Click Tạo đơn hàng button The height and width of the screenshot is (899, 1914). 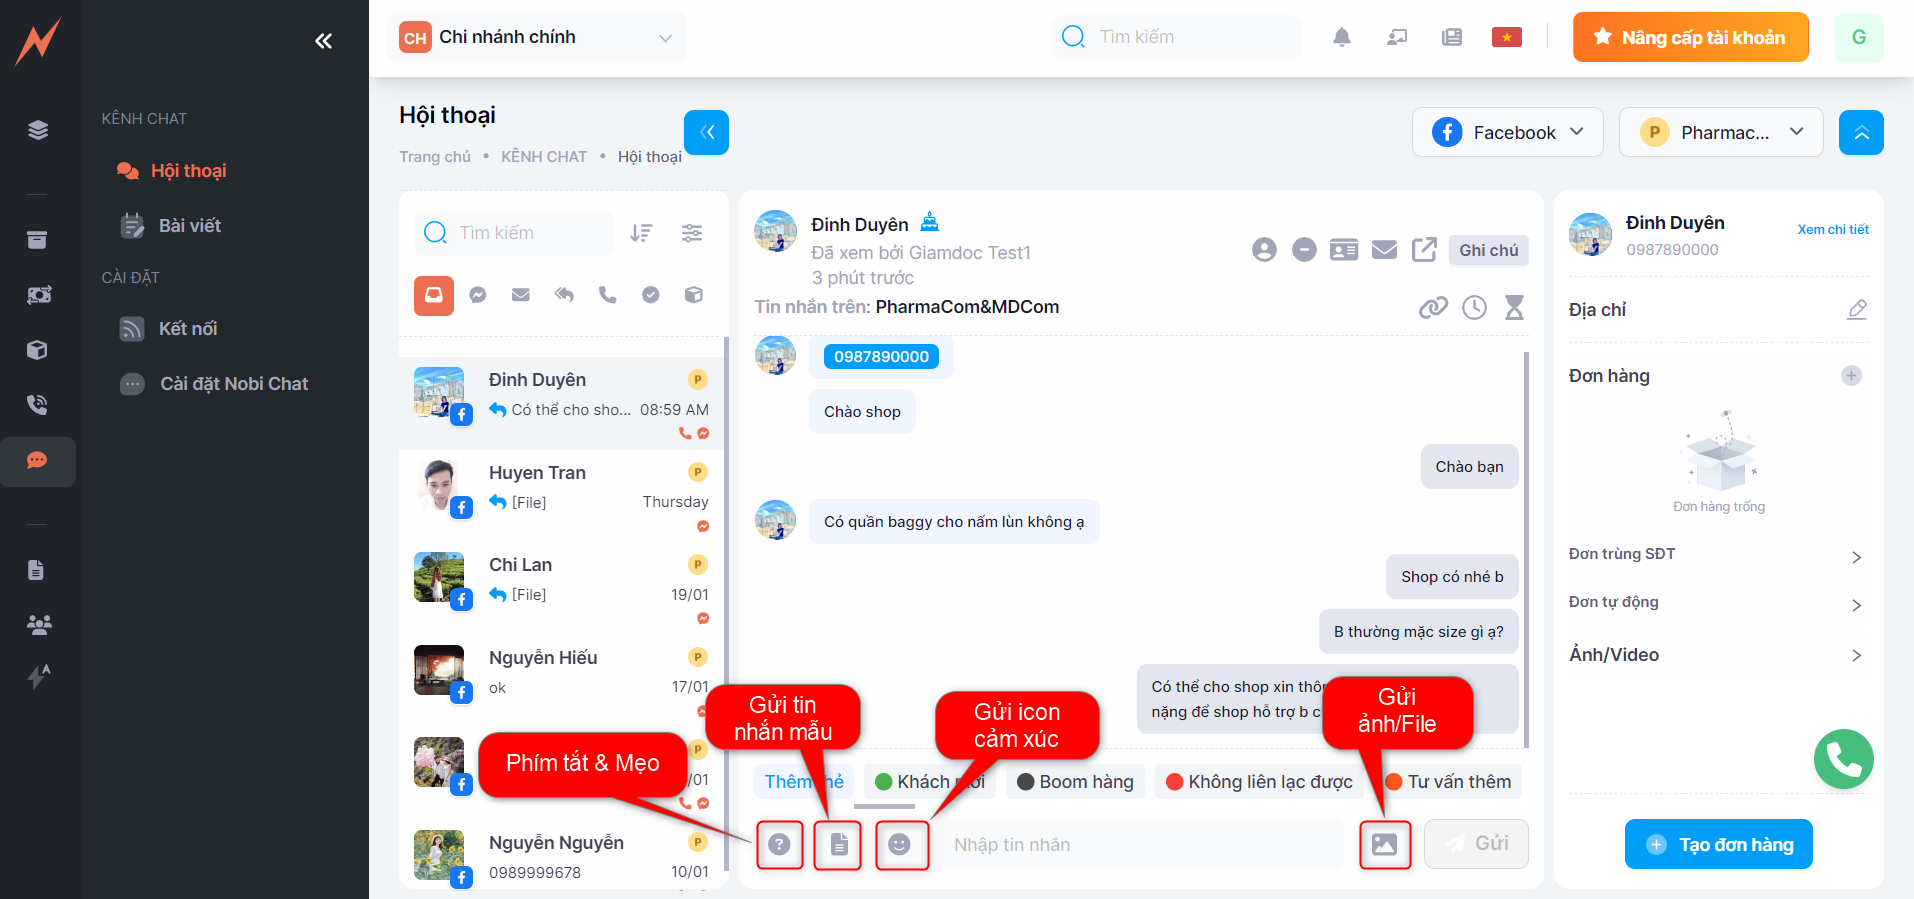(x=1718, y=845)
